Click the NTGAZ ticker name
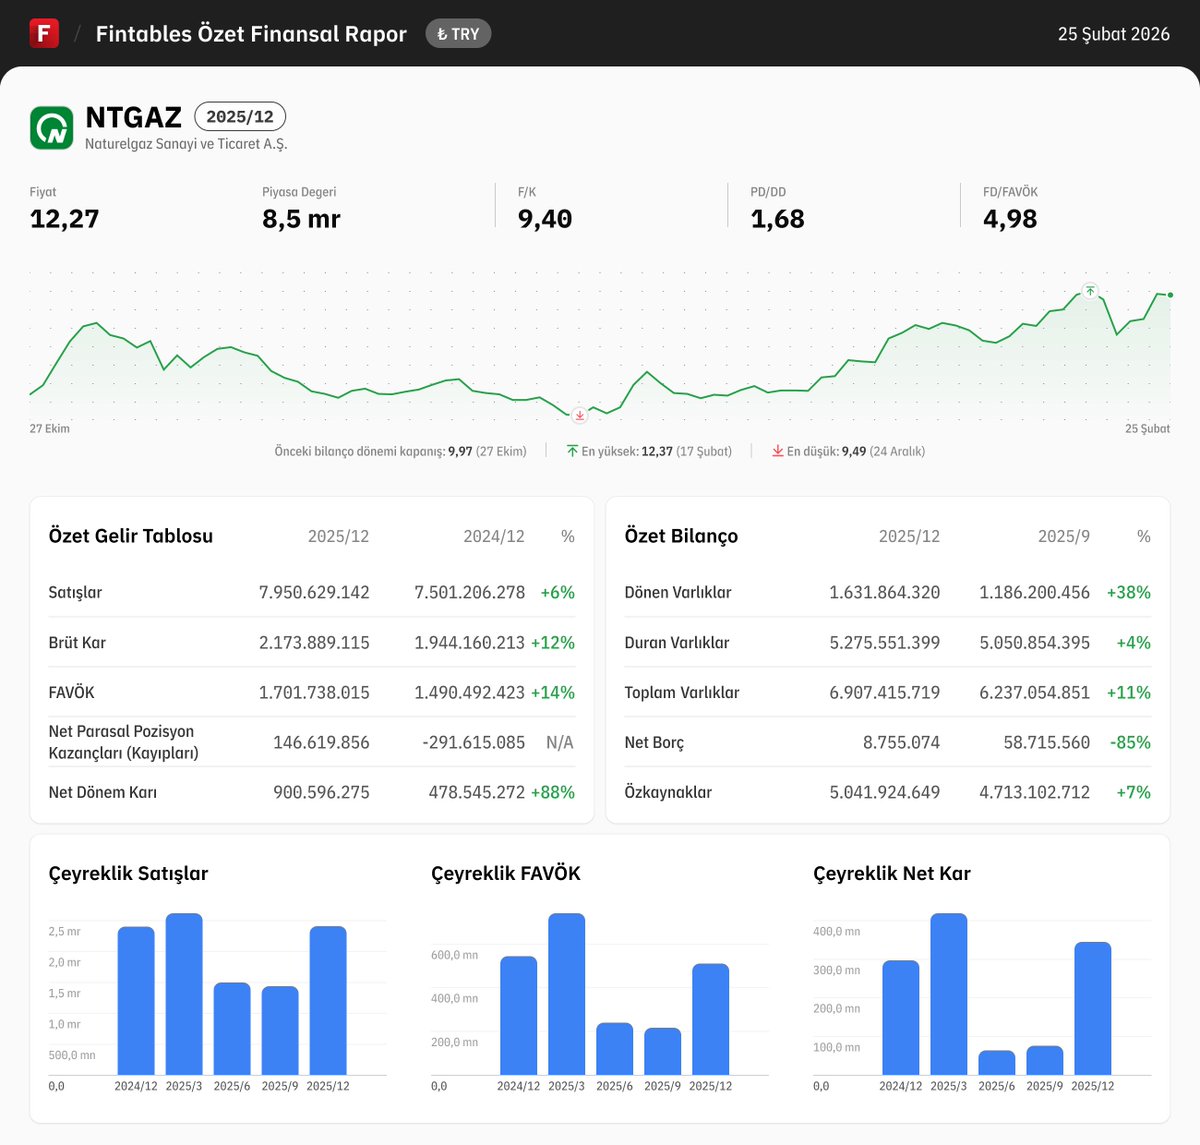Viewport: 1200px width, 1145px height. (x=134, y=117)
